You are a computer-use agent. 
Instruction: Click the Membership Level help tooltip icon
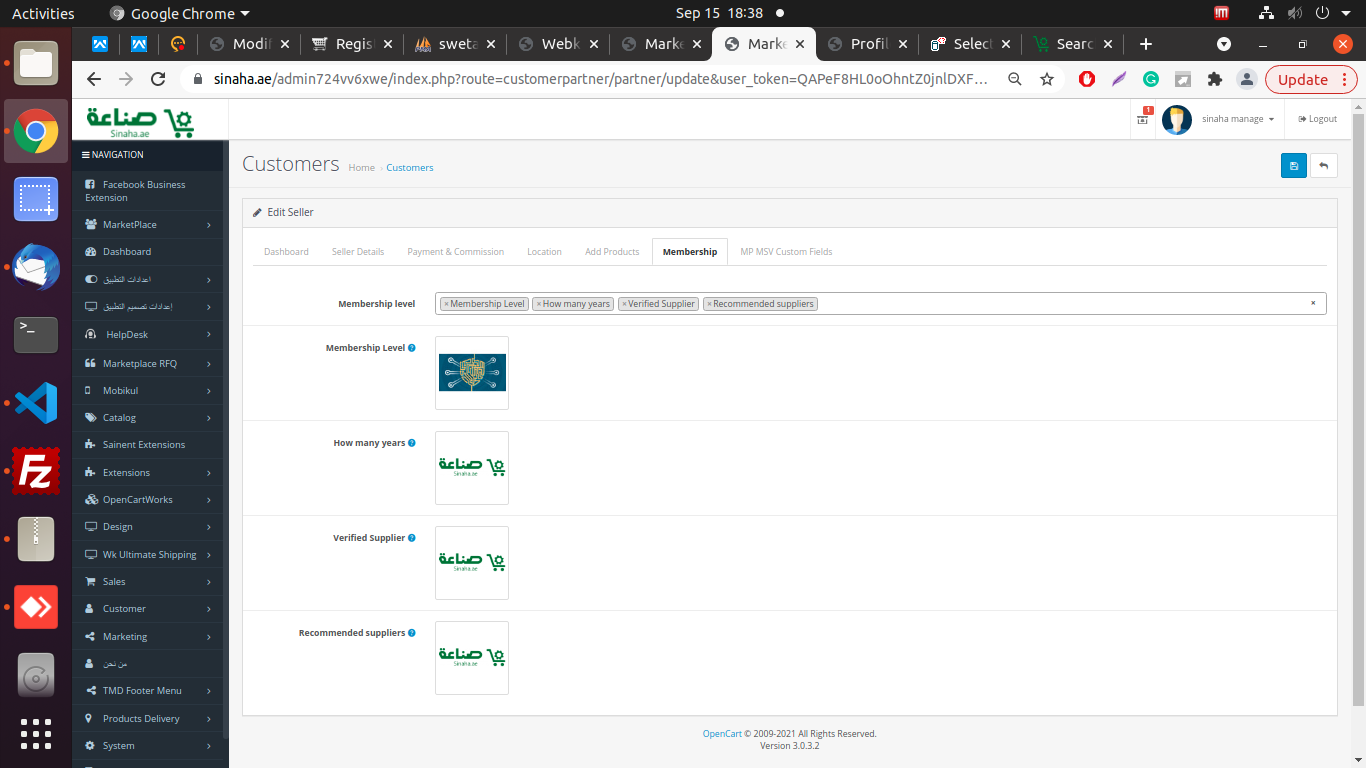tap(412, 348)
